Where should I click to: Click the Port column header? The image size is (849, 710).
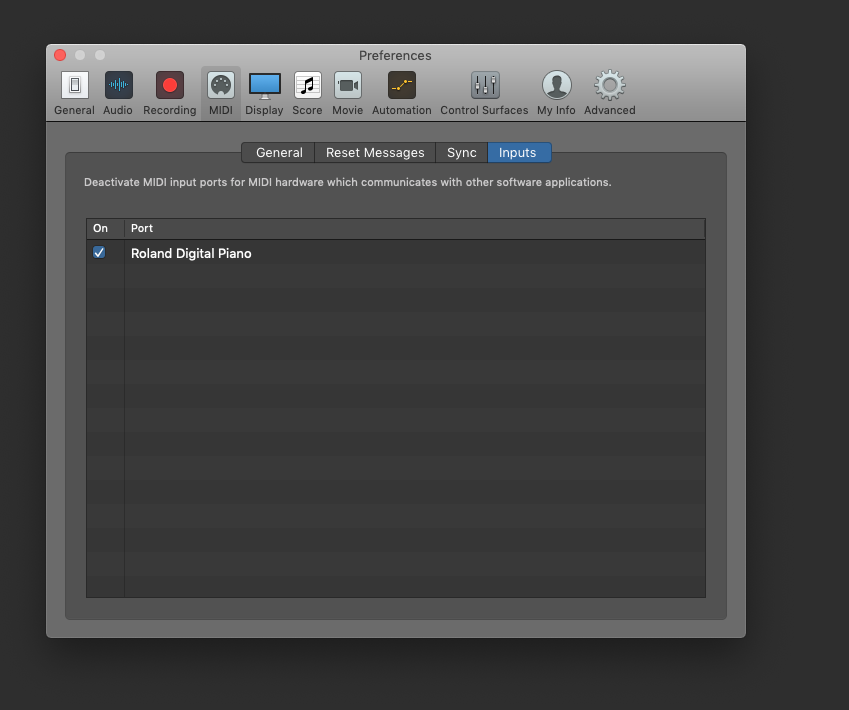tap(415, 229)
